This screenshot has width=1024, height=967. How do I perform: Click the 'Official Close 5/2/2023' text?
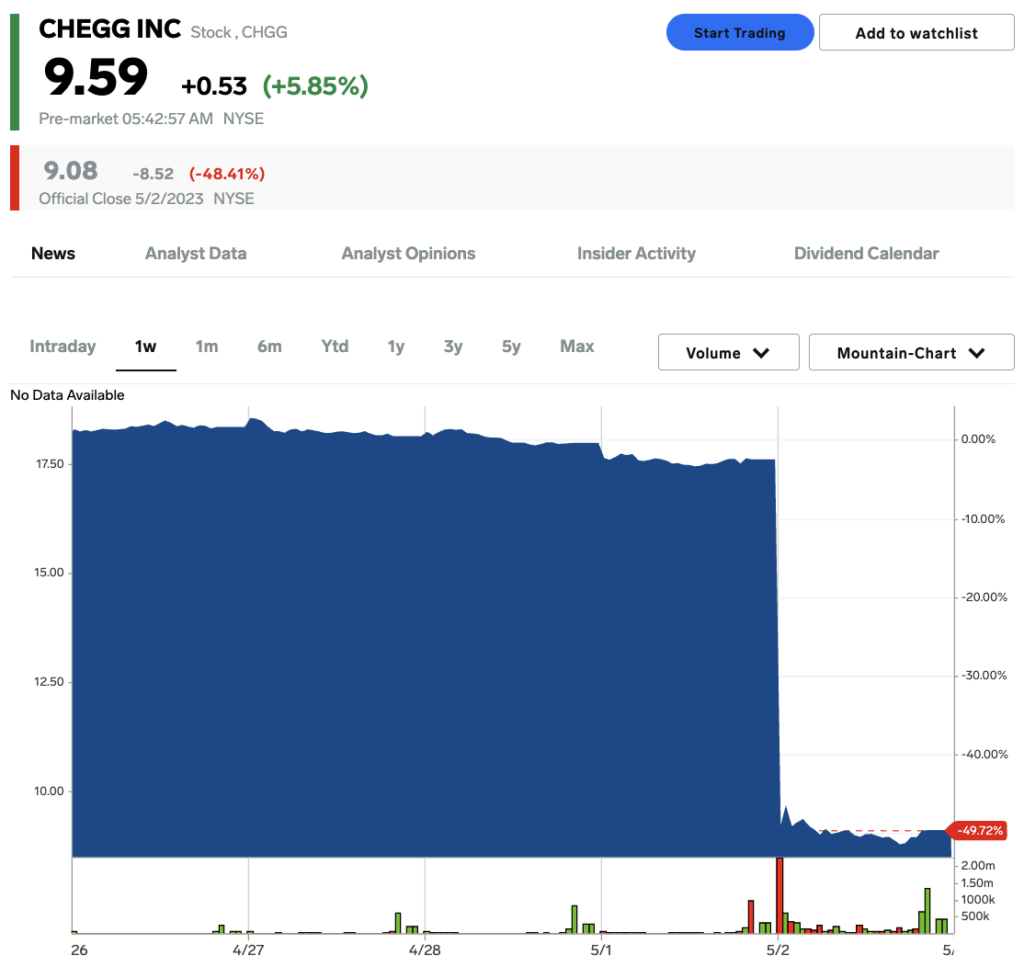[x=121, y=198]
